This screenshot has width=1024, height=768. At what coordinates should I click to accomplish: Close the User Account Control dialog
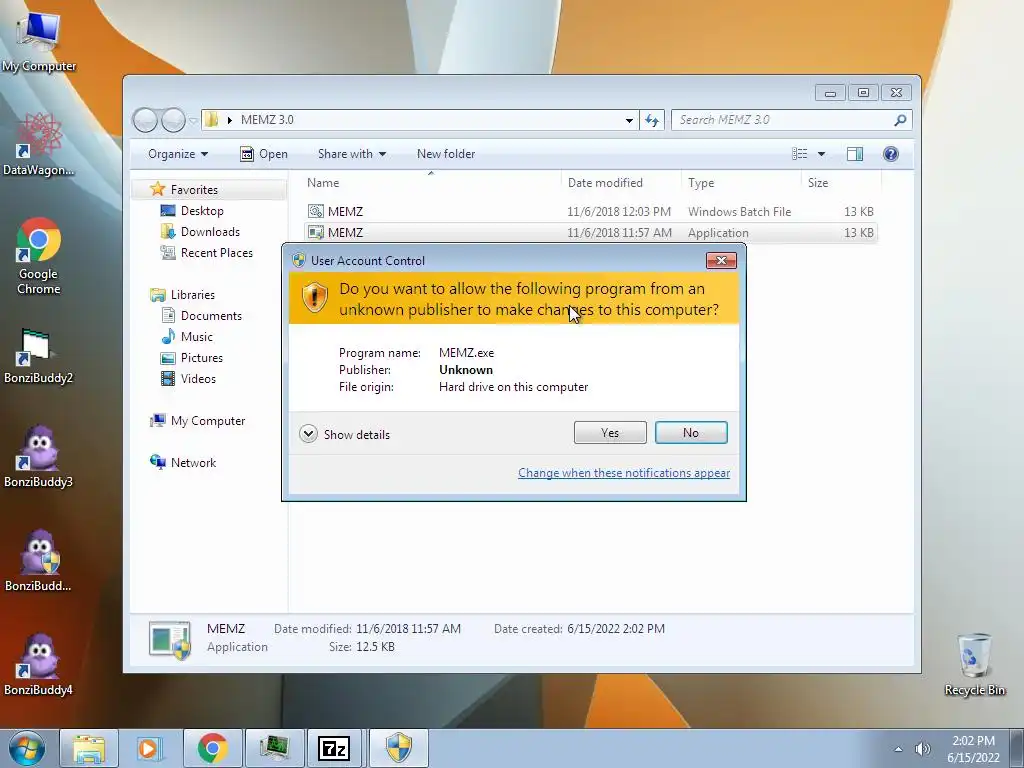[721, 261]
